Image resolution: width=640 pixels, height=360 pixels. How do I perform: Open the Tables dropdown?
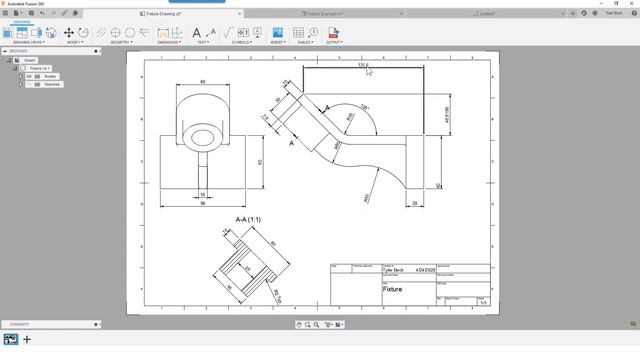(x=305, y=42)
